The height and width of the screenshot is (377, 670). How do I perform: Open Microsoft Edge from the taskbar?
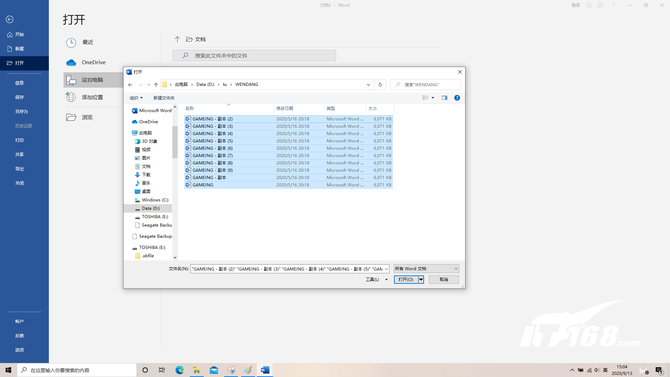pos(179,370)
